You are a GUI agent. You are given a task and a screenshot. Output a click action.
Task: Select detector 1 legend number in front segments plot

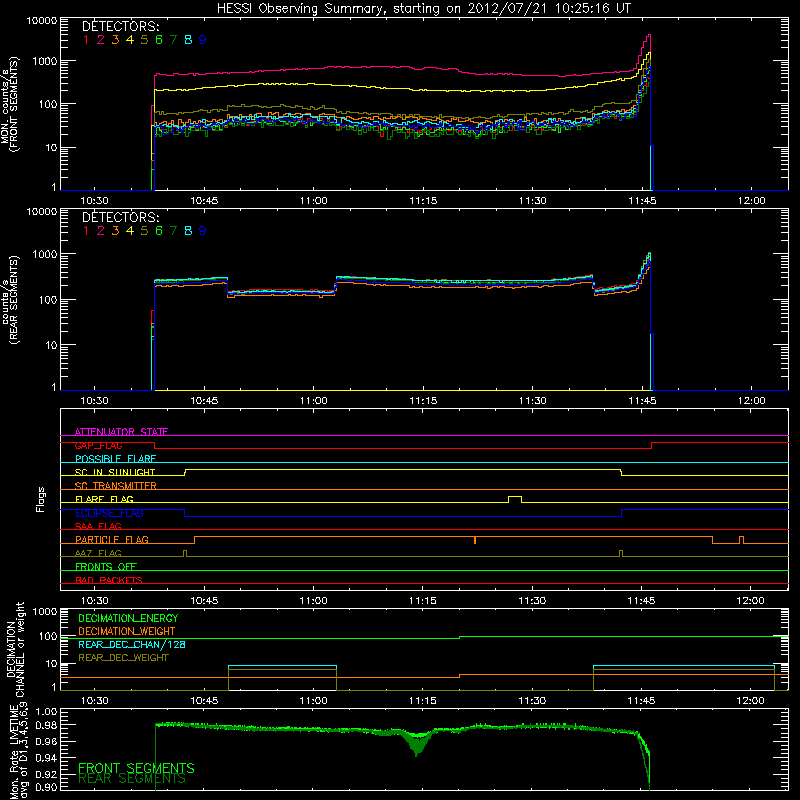86,40
